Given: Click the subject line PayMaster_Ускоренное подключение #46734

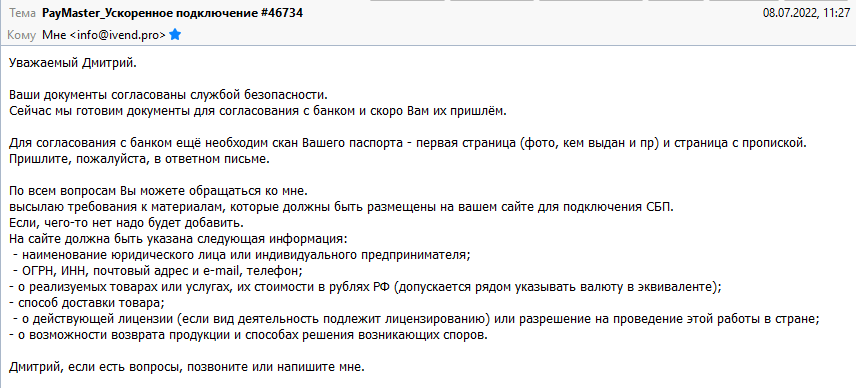Looking at the screenshot, I should 173,13.
